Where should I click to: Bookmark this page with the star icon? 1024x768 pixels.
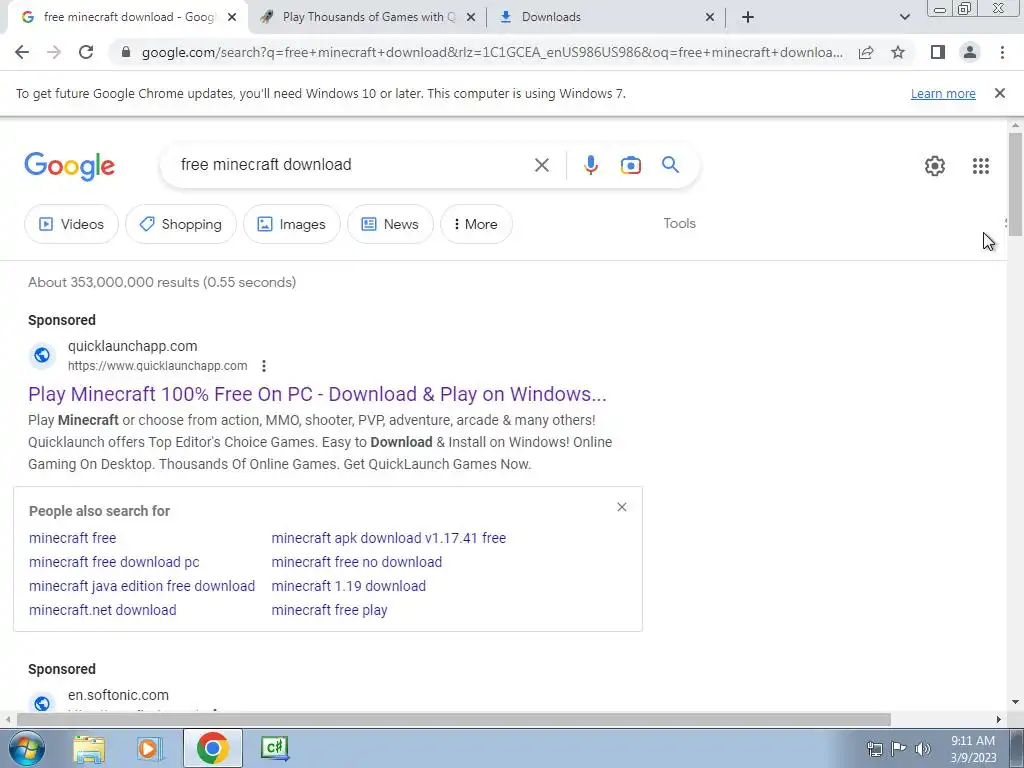898,52
